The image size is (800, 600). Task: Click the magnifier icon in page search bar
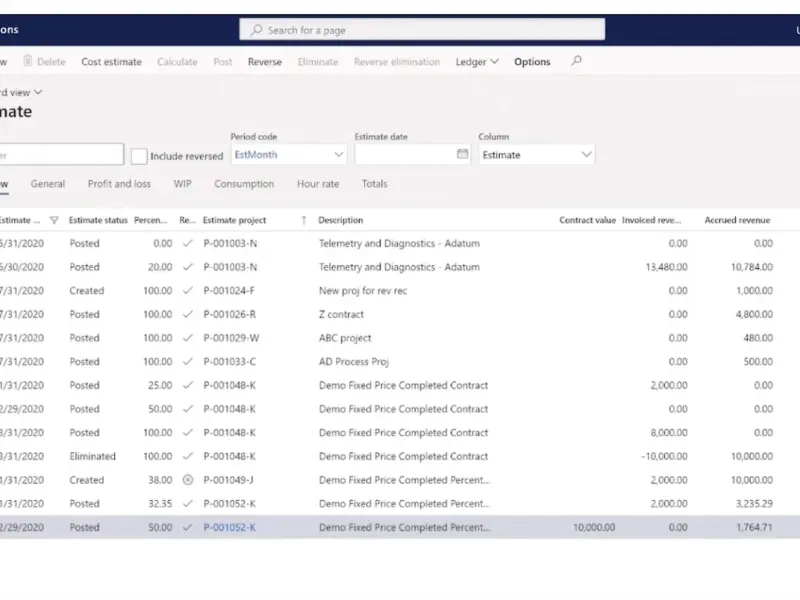257,30
